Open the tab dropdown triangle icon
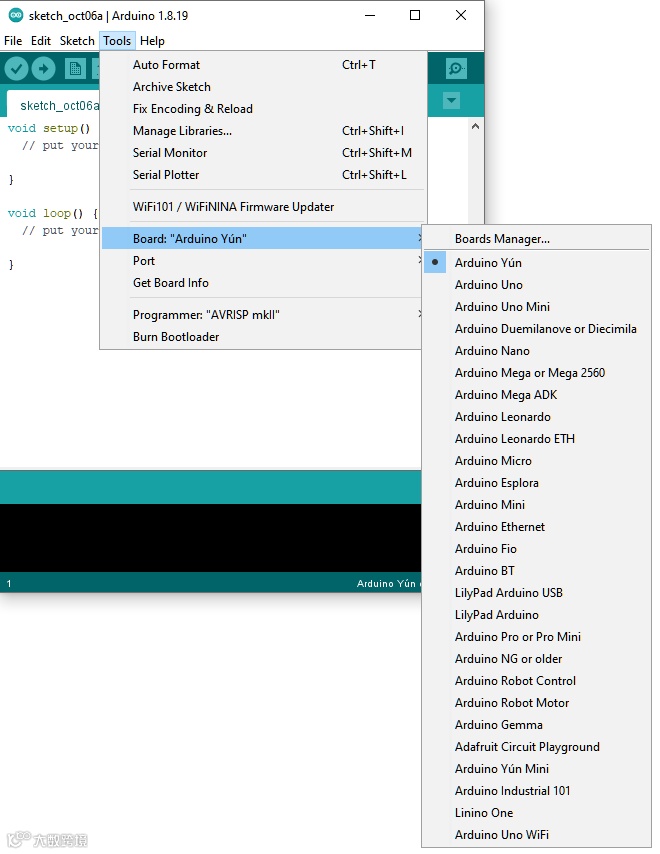 pyautogui.click(x=451, y=101)
